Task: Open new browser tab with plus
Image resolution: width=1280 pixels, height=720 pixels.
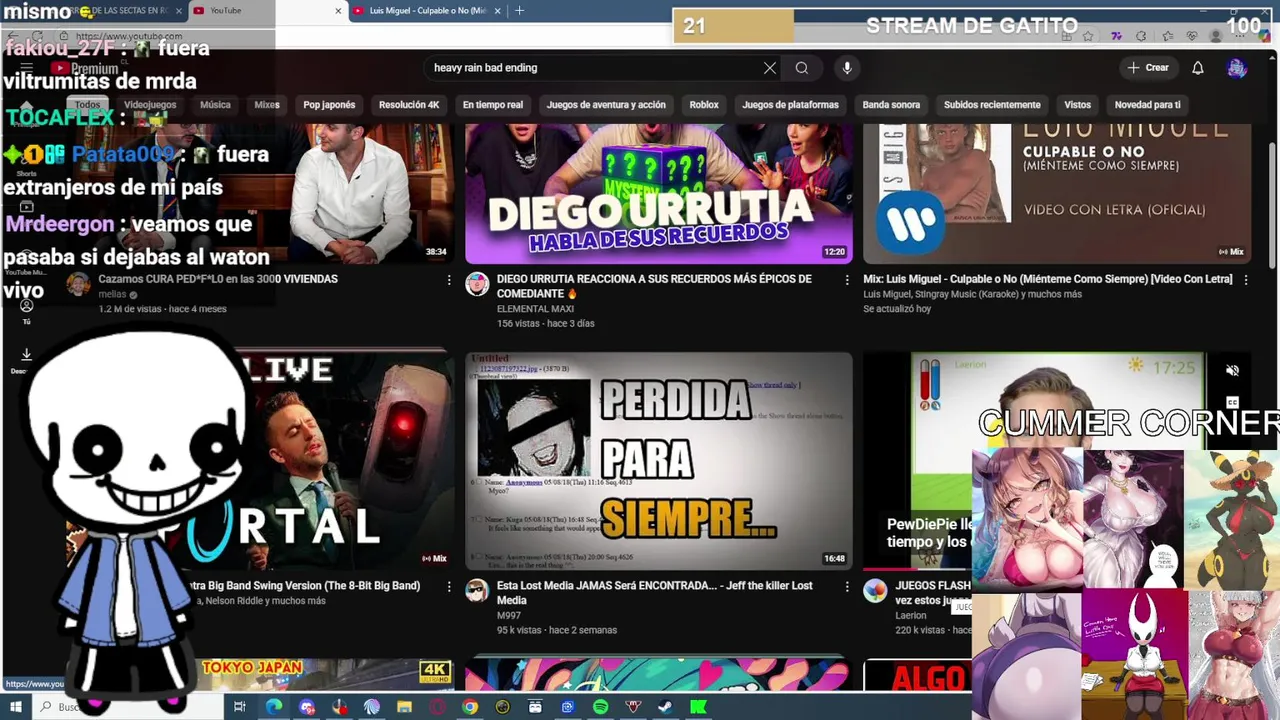Action: [519, 11]
